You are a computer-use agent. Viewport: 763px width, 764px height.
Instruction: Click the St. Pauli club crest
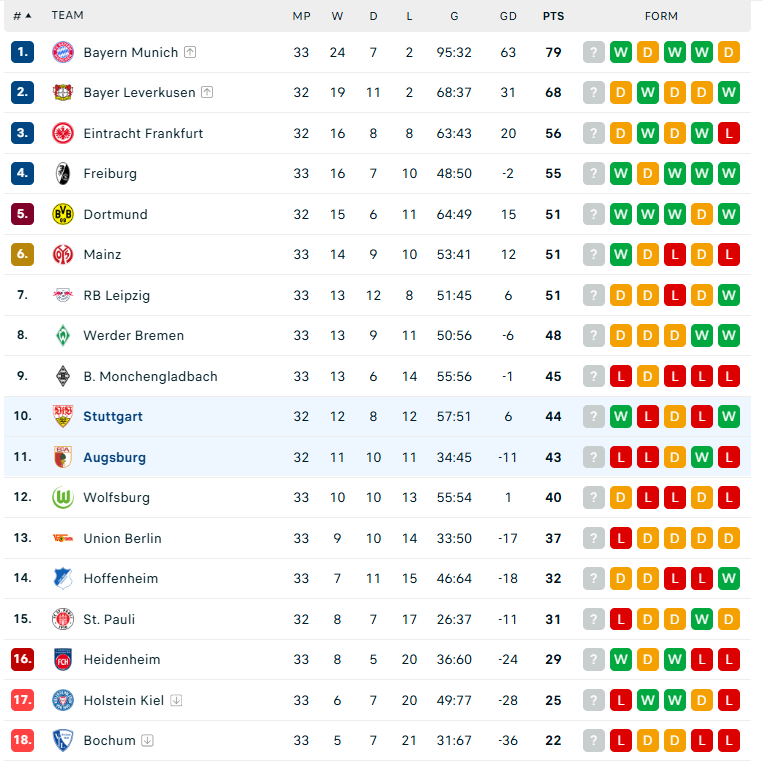coord(63,619)
